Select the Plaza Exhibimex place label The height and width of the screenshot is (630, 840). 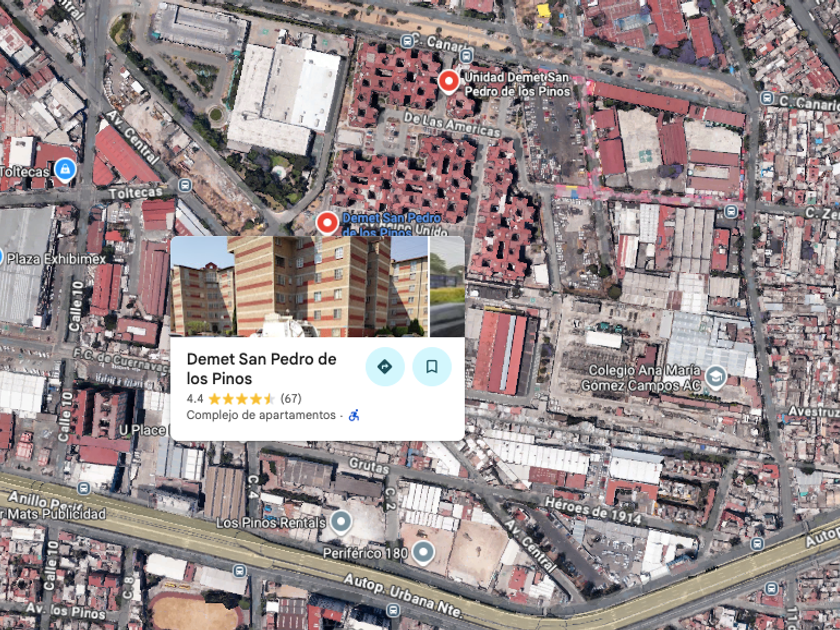click(x=56, y=259)
